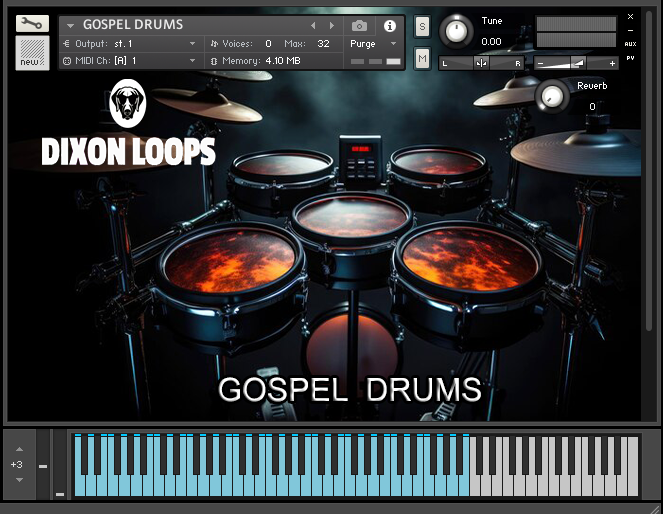Click the Max voices value 32
The image size is (663, 514).
pos(322,44)
